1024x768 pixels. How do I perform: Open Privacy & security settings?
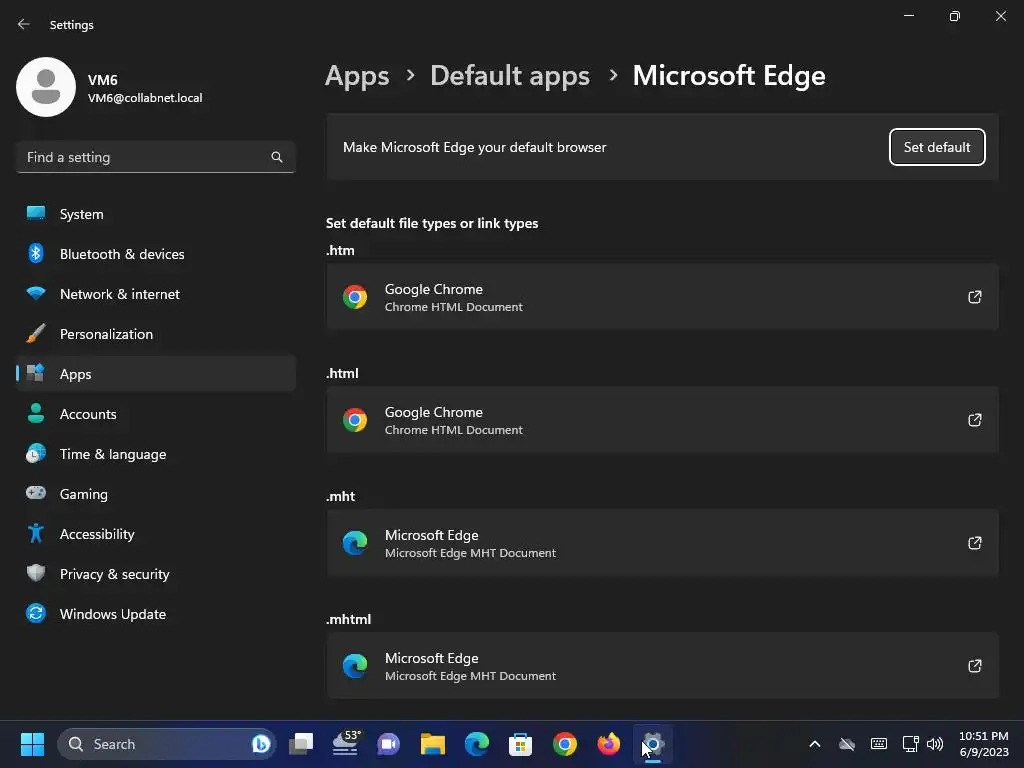coord(155,574)
